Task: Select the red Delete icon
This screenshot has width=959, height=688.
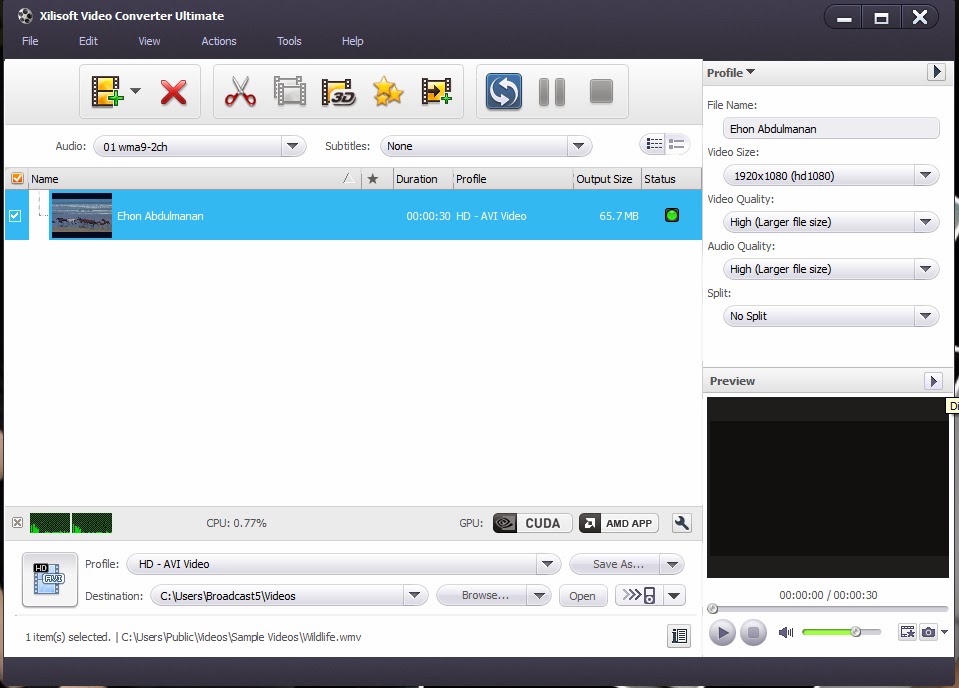Action: [x=173, y=91]
